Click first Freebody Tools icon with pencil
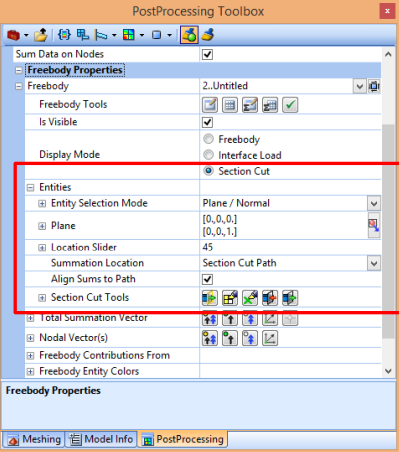 tap(210, 105)
